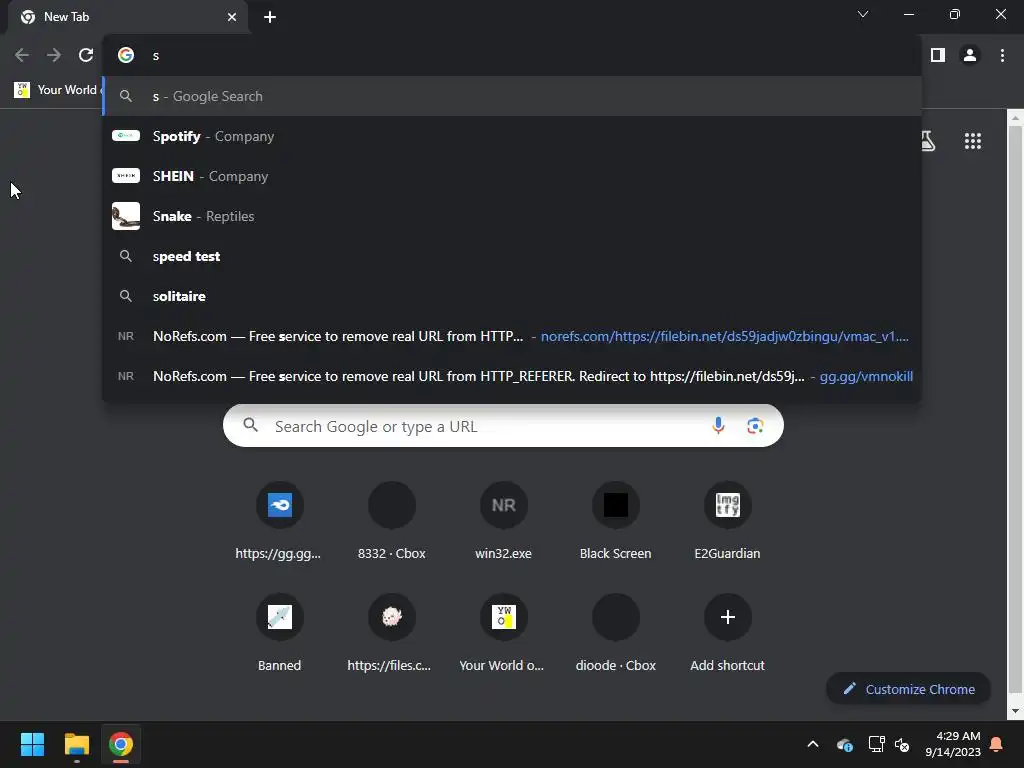
Task: Click the display network tray icon
Action: coord(876,744)
